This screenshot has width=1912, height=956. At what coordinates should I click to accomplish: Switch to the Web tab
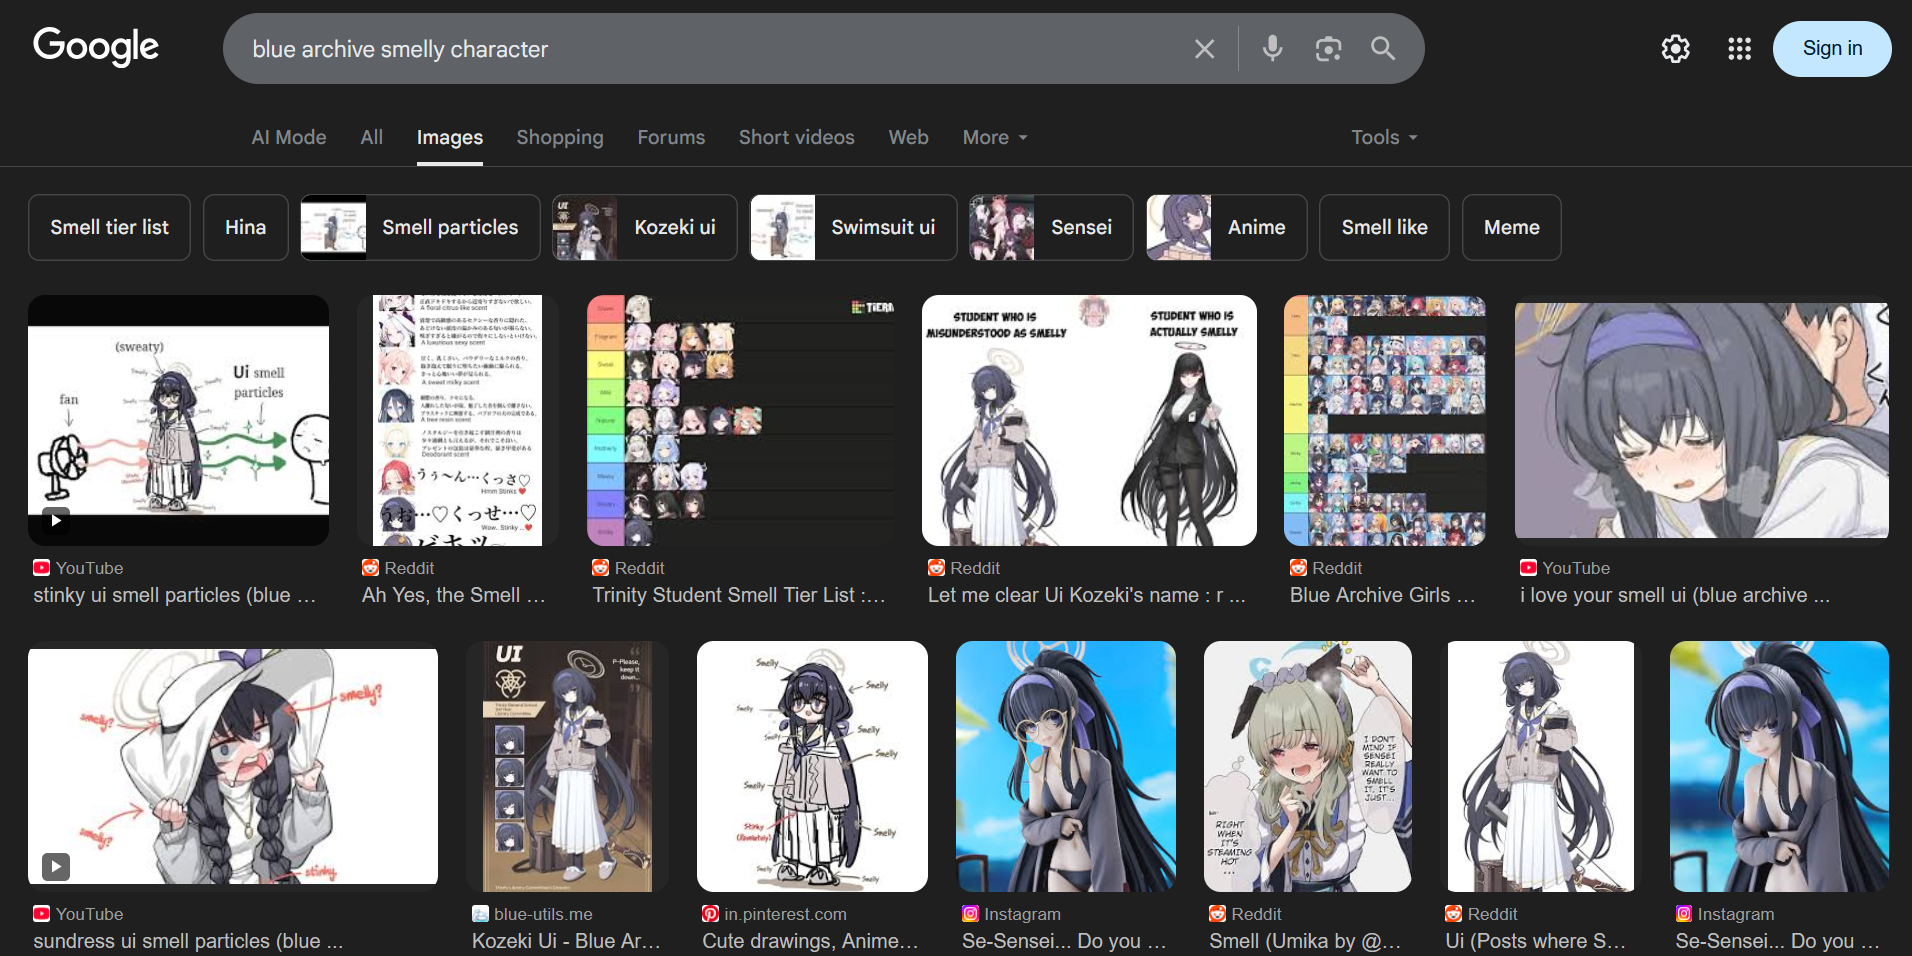pos(909,137)
